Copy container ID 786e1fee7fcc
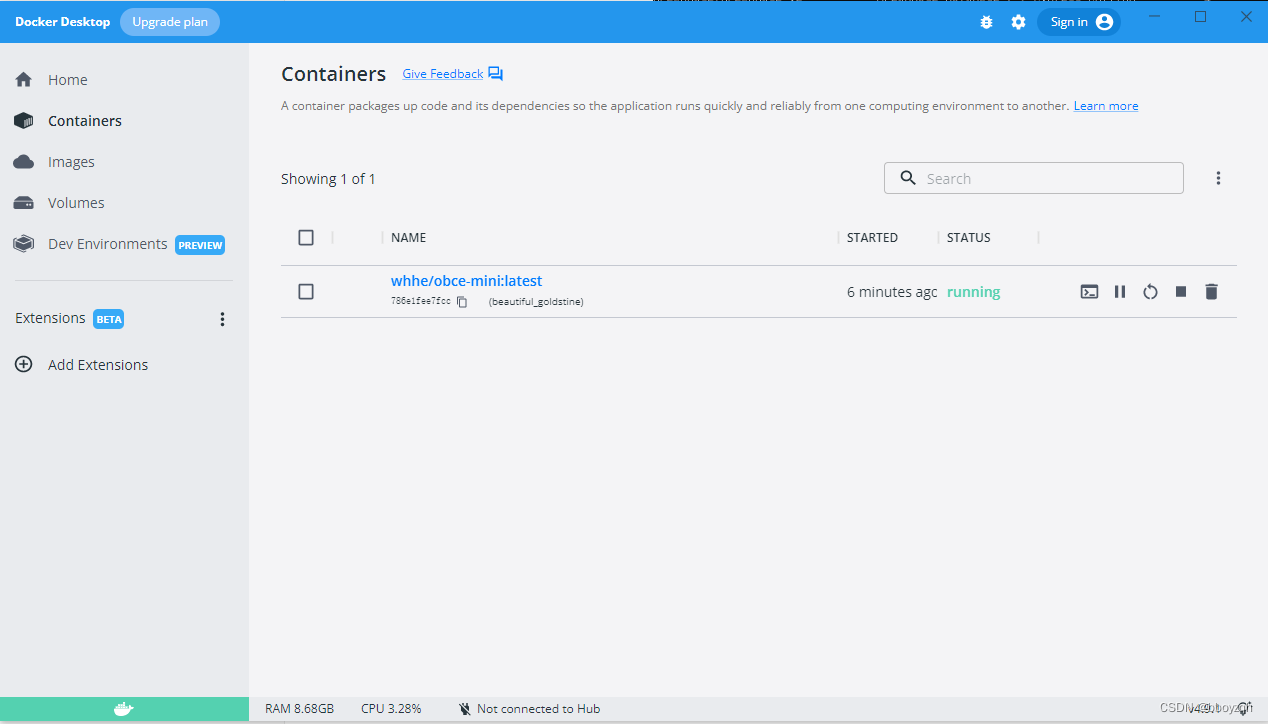The width and height of the screenshot is (1268, 724). 462,301
